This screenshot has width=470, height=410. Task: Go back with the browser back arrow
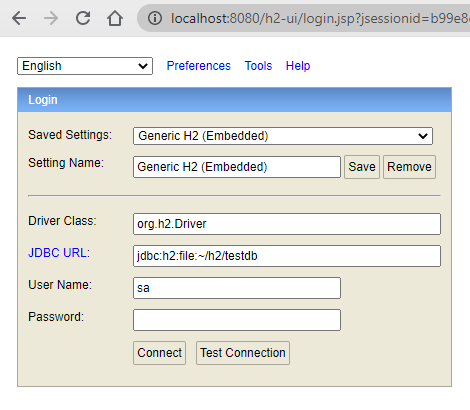pos(19,18)
